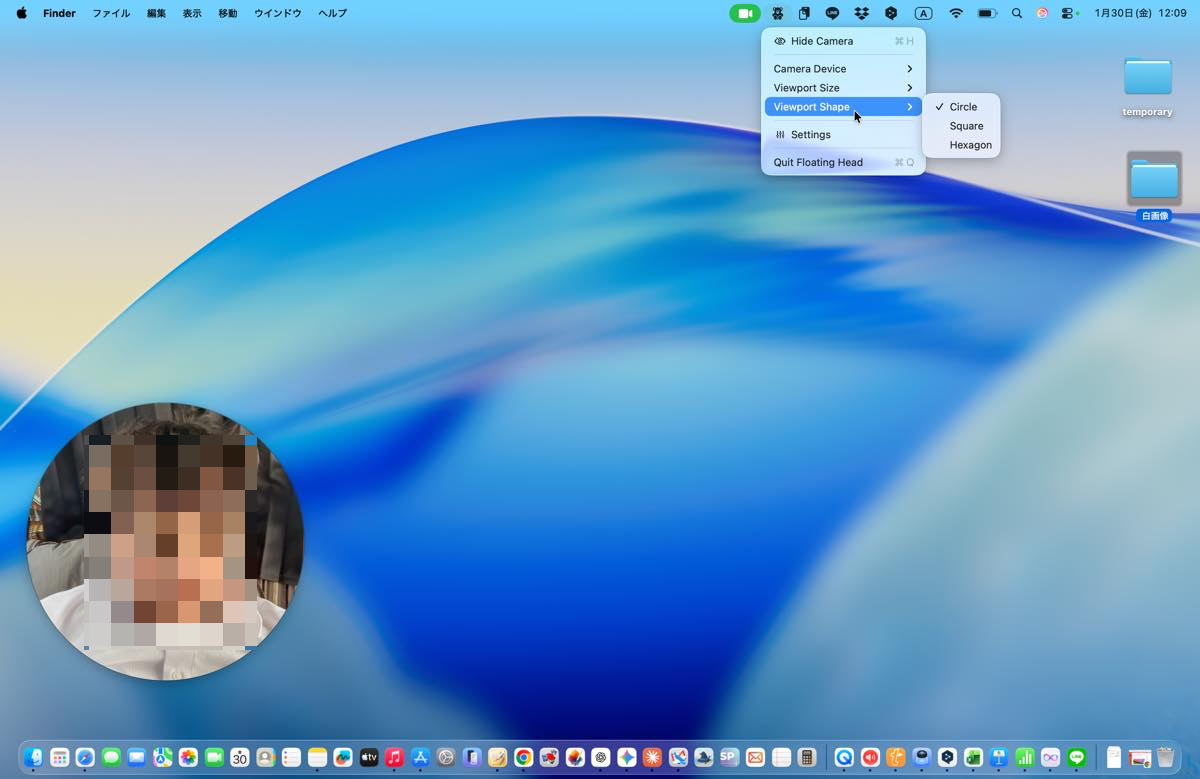Expand the Viewport Size submenu

(x=806, y=87)
